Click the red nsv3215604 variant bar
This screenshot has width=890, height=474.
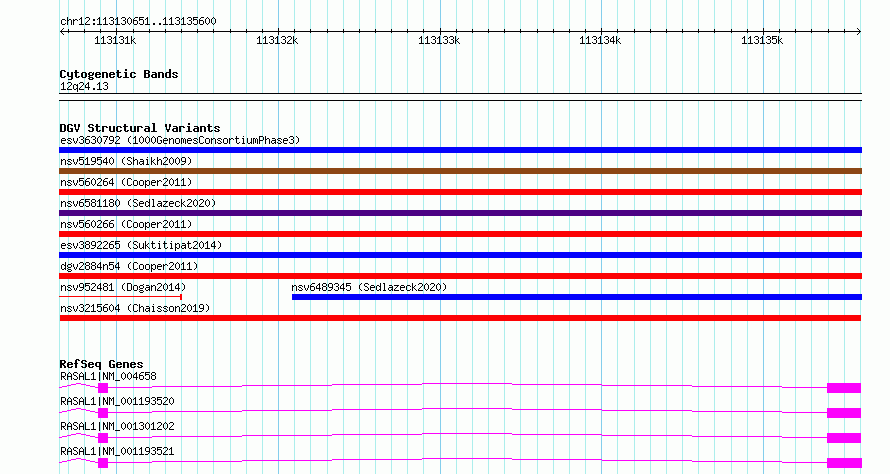tap(460, 318)
